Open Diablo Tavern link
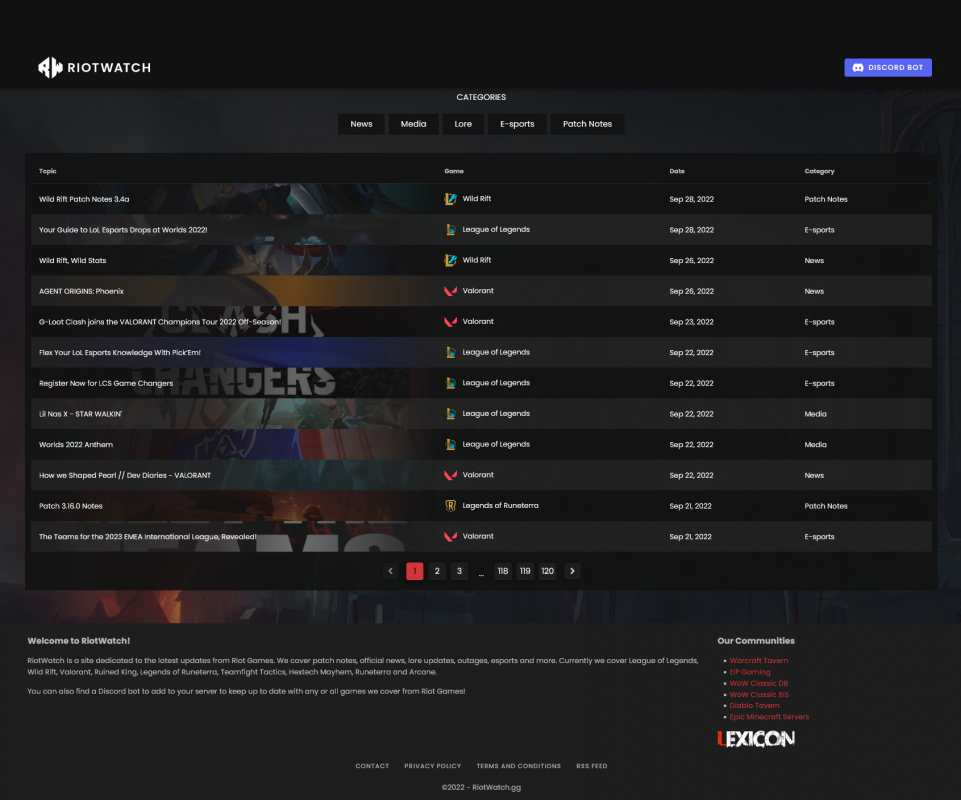The image size is (961, 800). (754, 706)
